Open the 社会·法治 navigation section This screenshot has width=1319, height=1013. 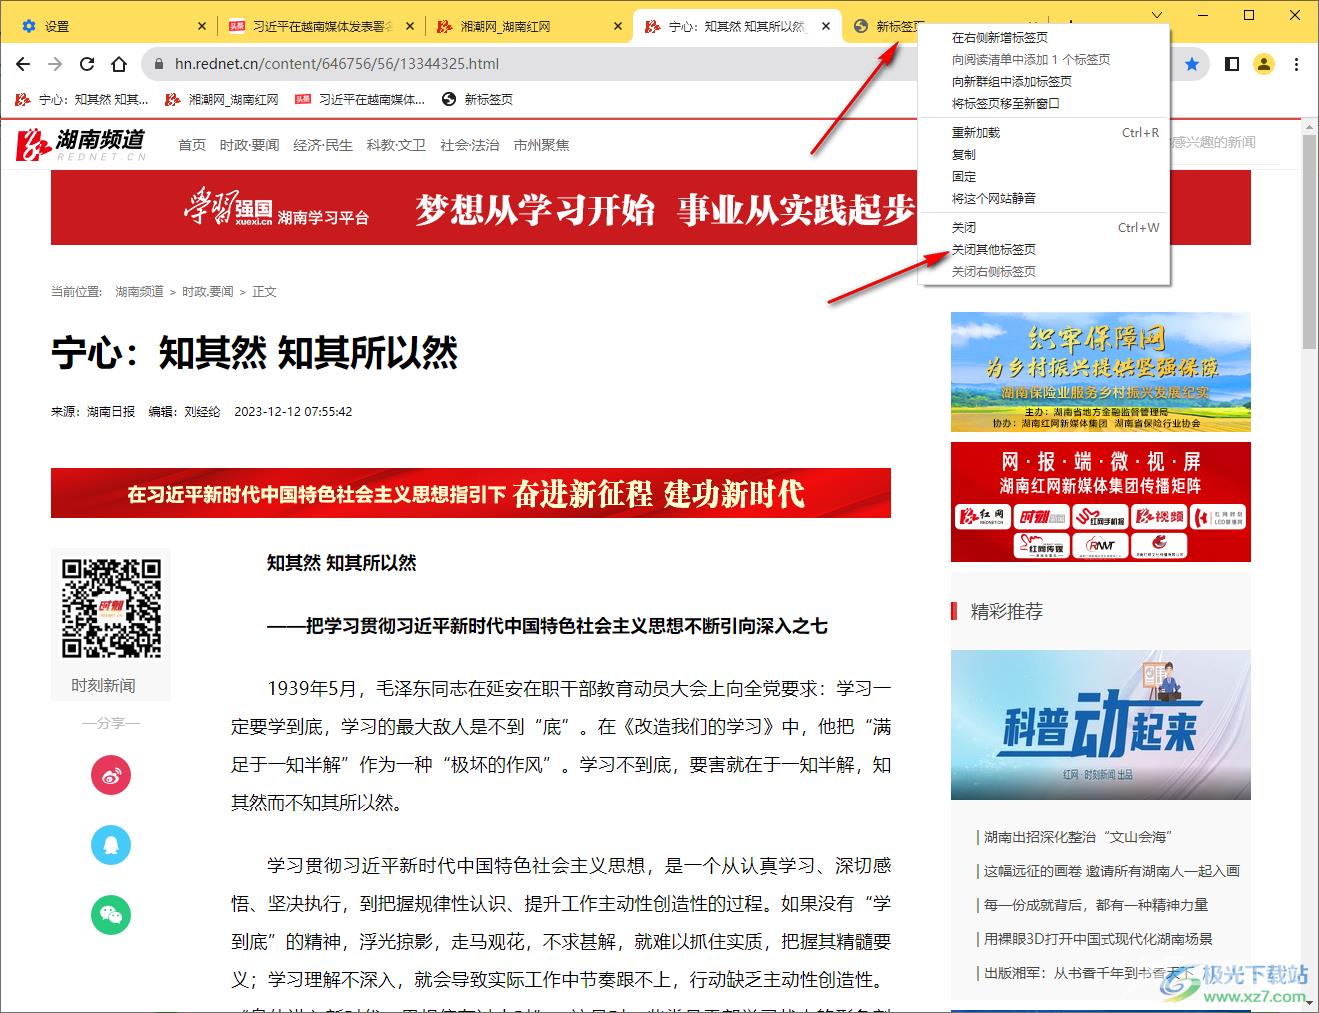(x=470, y=145)
